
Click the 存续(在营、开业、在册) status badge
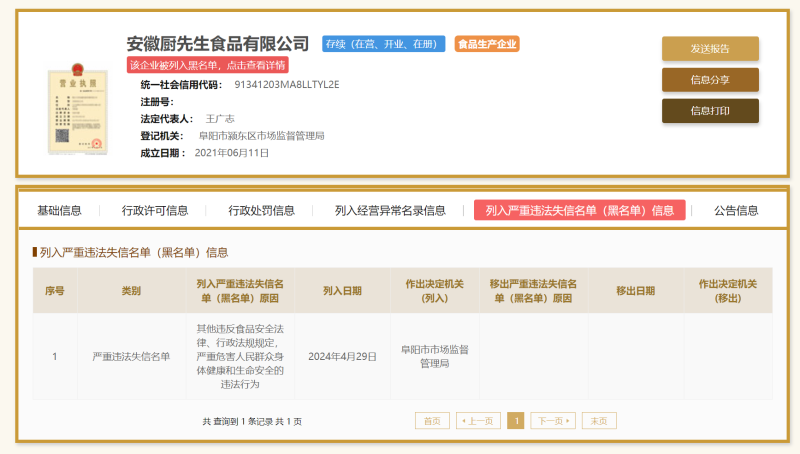pyautogui.click(x=383, y=44)
